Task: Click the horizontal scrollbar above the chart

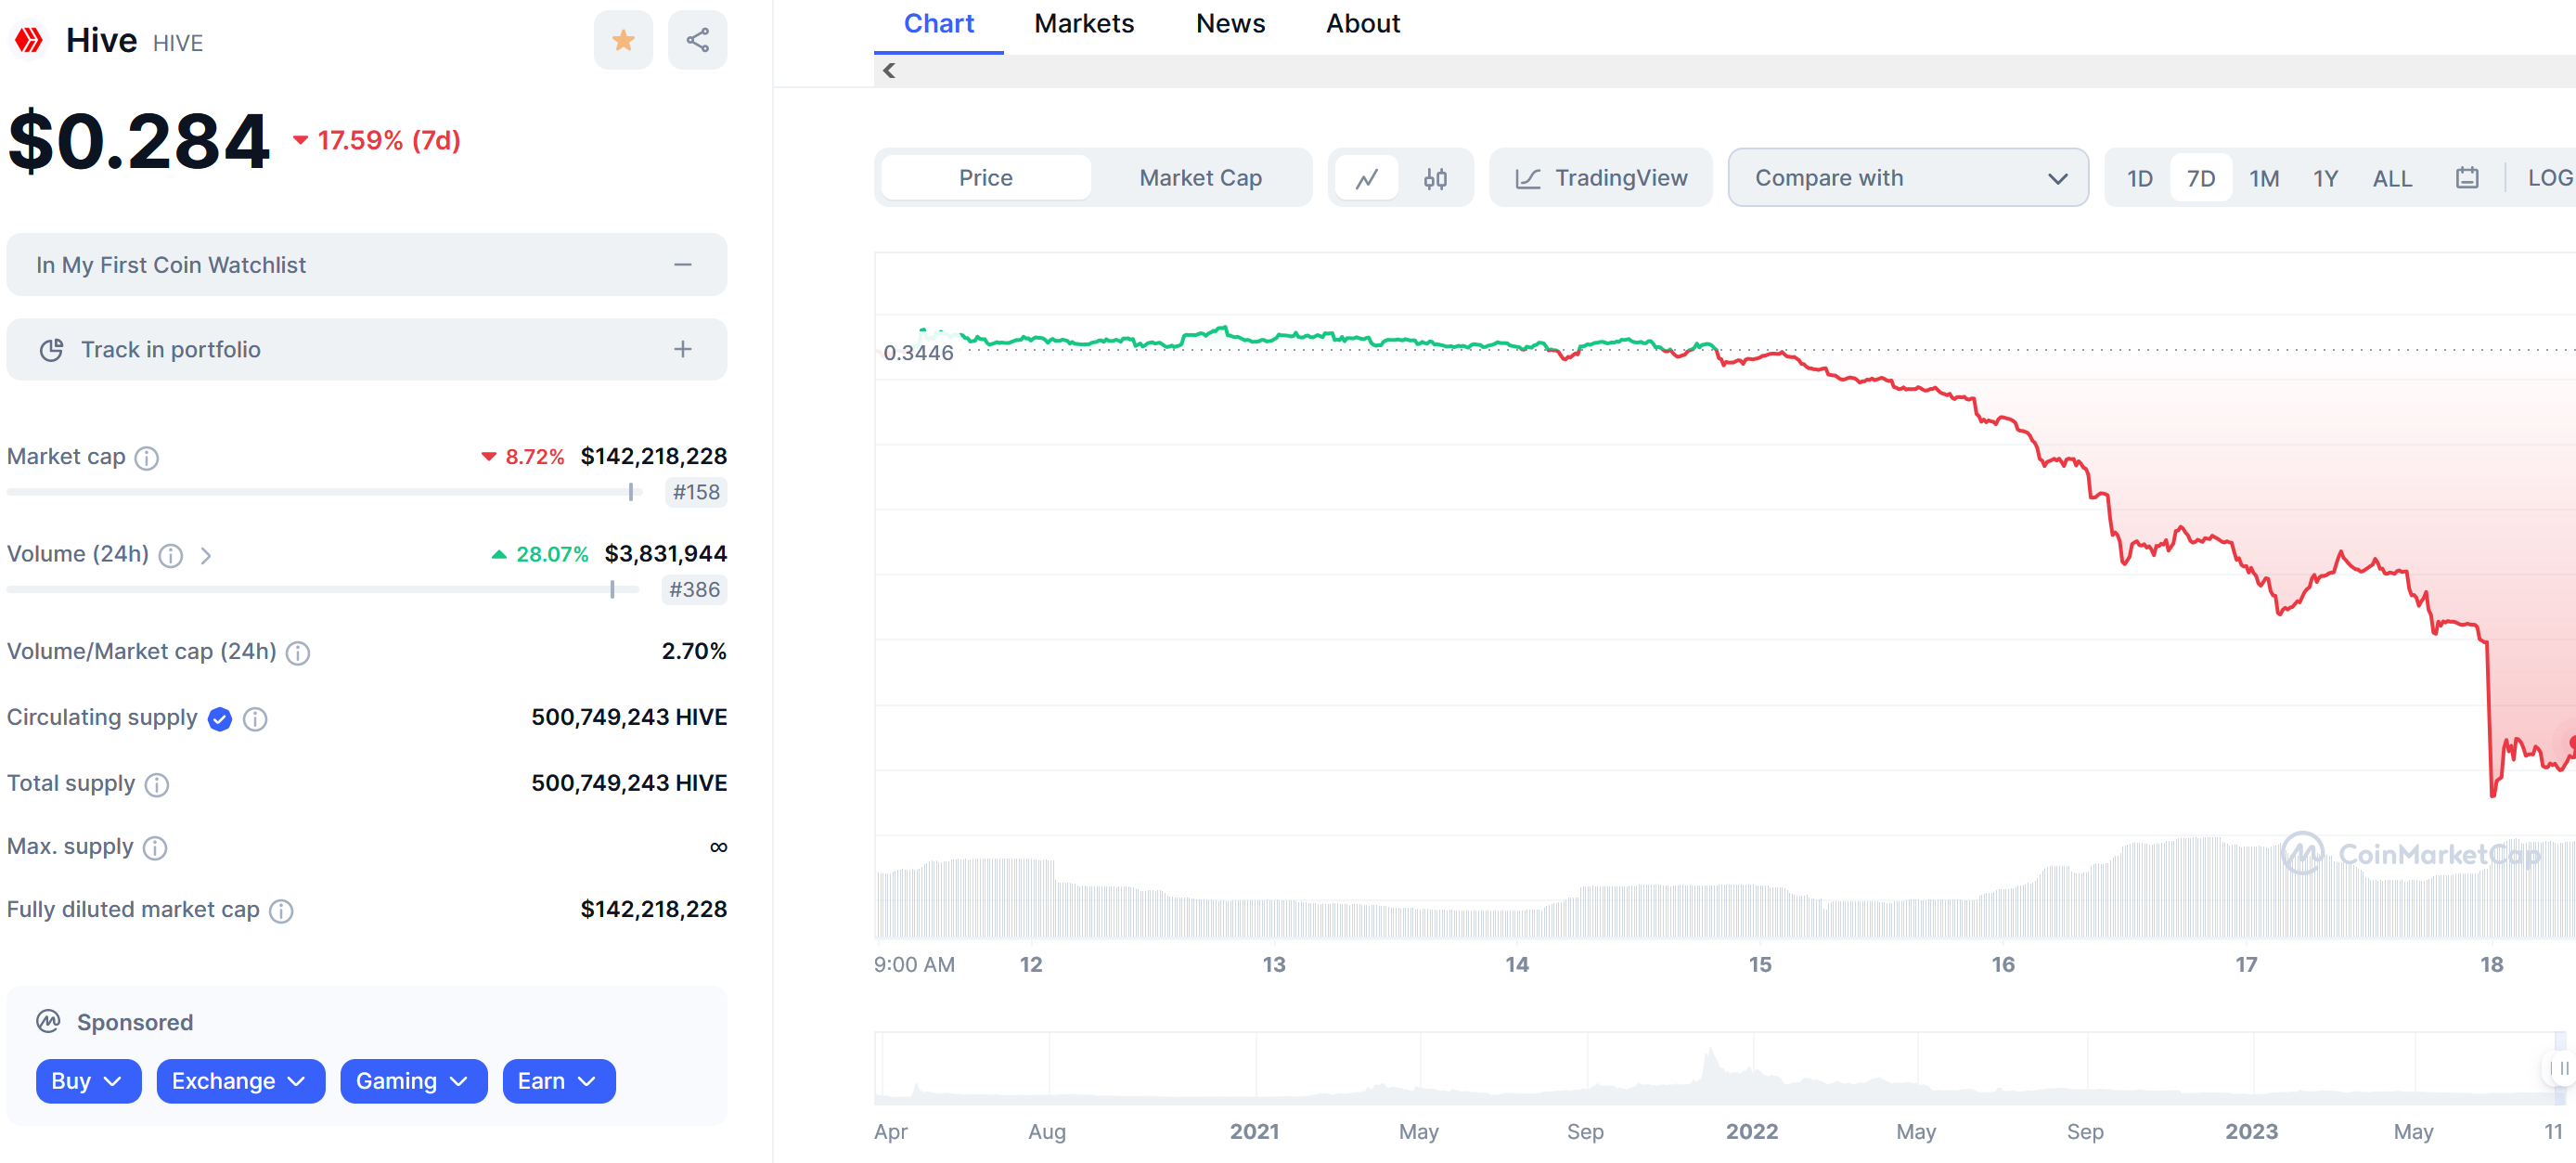Action: (x=1725, y=71)
